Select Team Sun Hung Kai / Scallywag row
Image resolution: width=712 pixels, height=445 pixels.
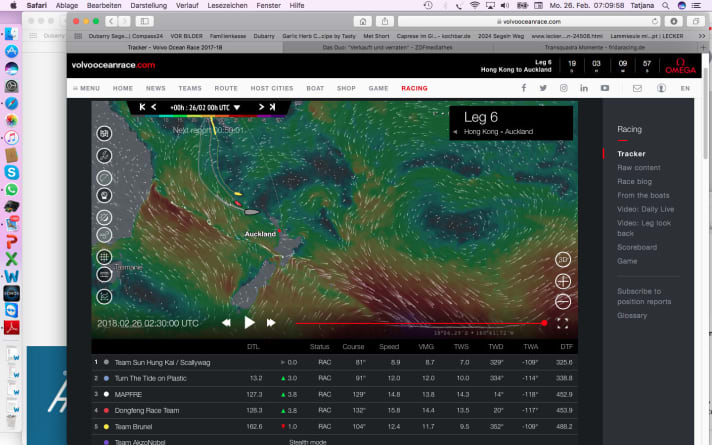[x=334, y=362]
